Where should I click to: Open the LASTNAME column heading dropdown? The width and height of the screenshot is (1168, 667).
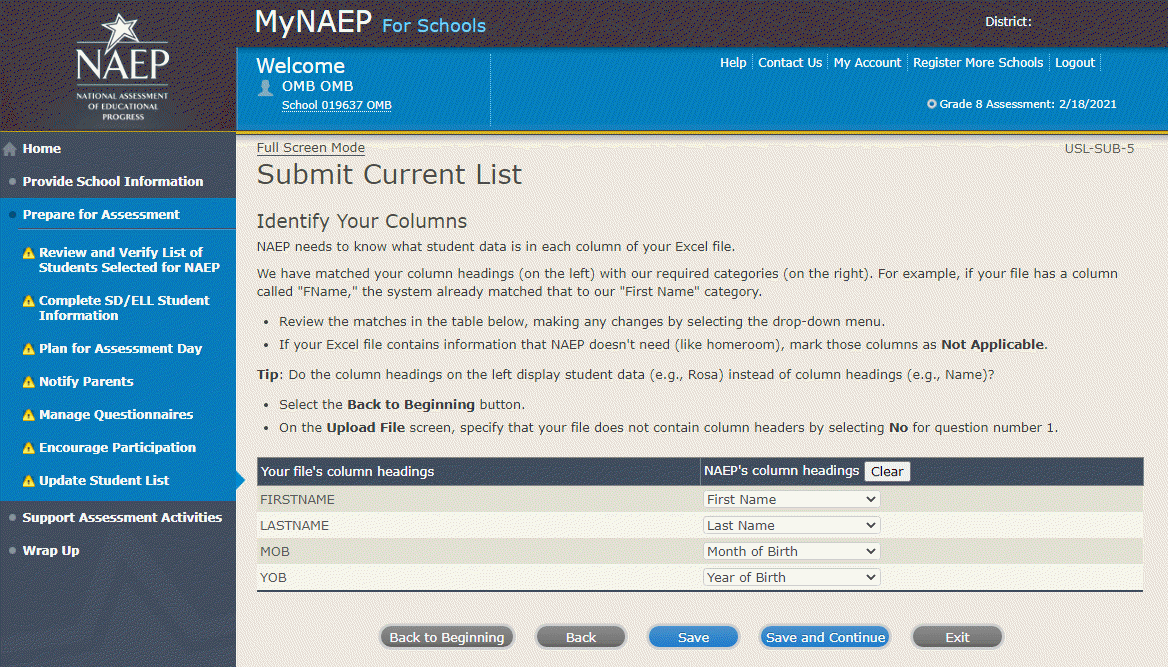[791, 525]
